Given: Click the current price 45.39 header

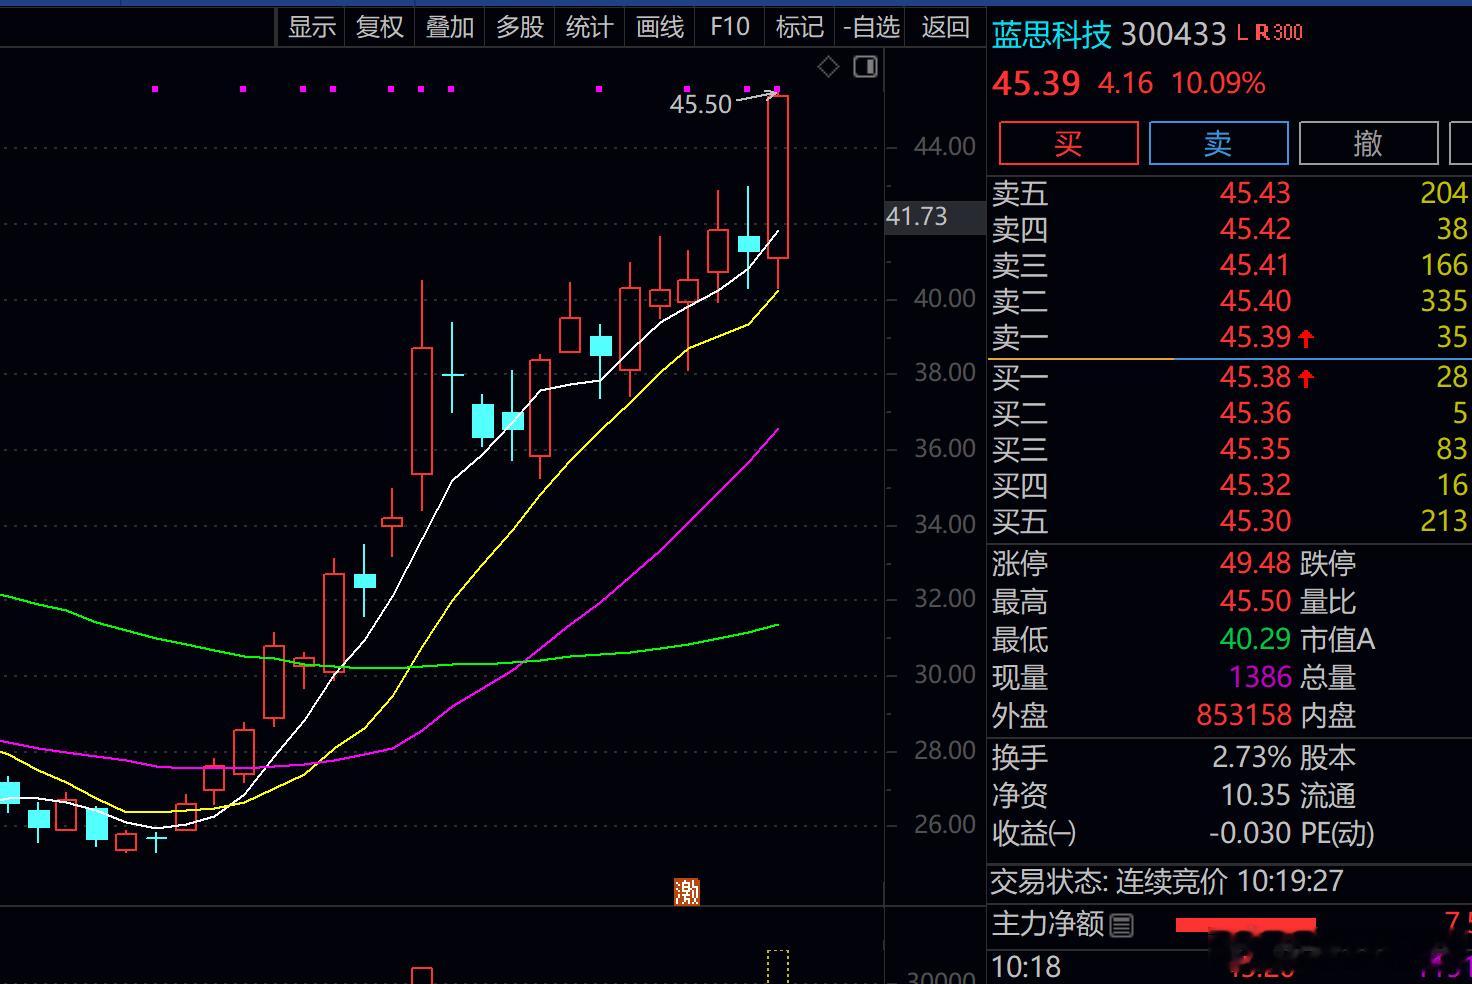Looking at the screenshot, I should pos(1036,83).
